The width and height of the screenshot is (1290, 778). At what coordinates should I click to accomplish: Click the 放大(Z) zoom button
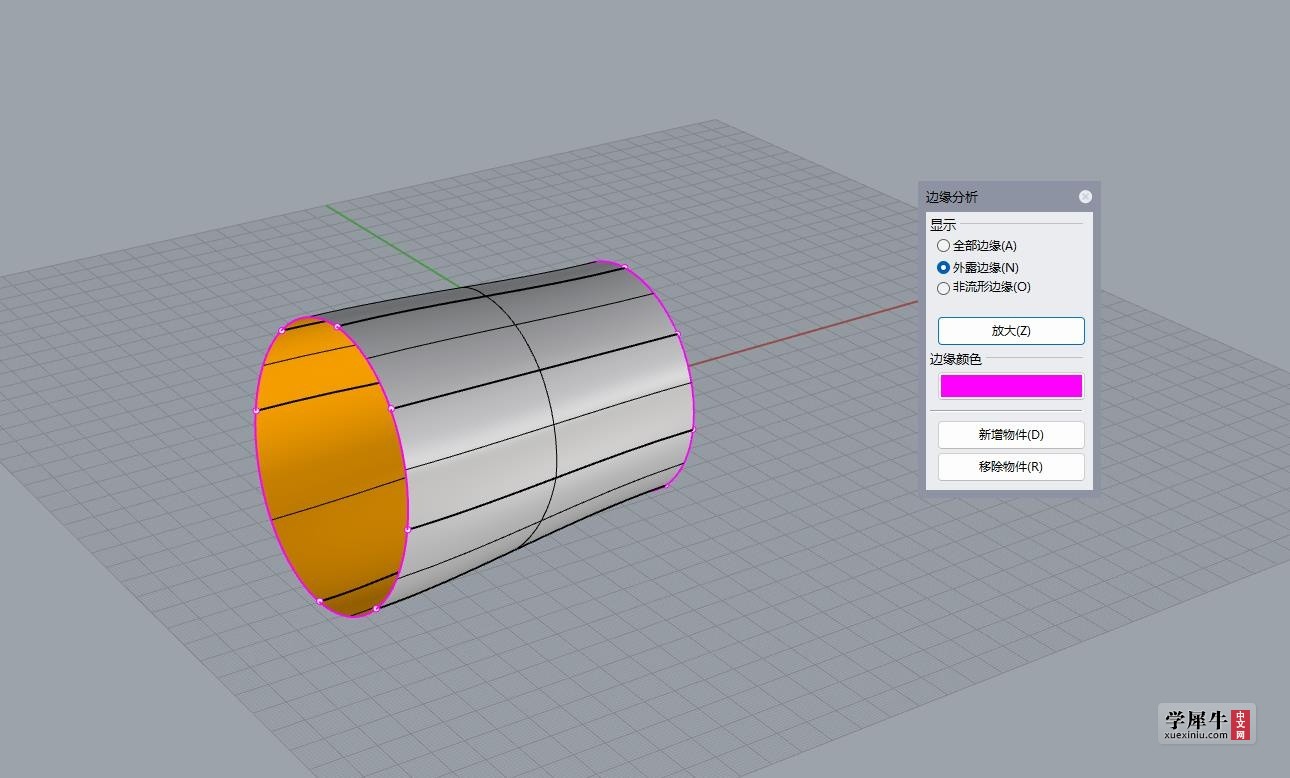pos(1011,331)
